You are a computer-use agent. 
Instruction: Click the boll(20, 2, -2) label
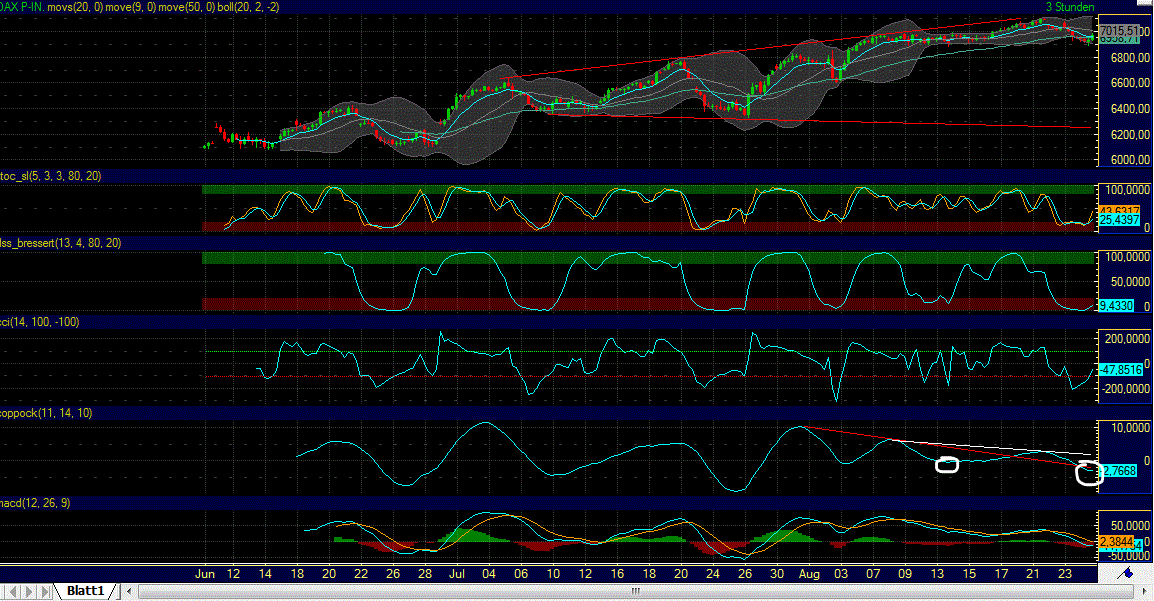point(248,6)
